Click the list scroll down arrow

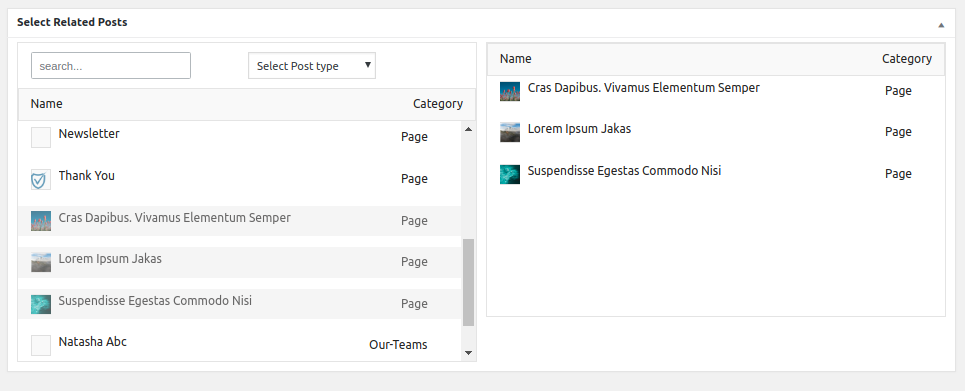[468, 353]
